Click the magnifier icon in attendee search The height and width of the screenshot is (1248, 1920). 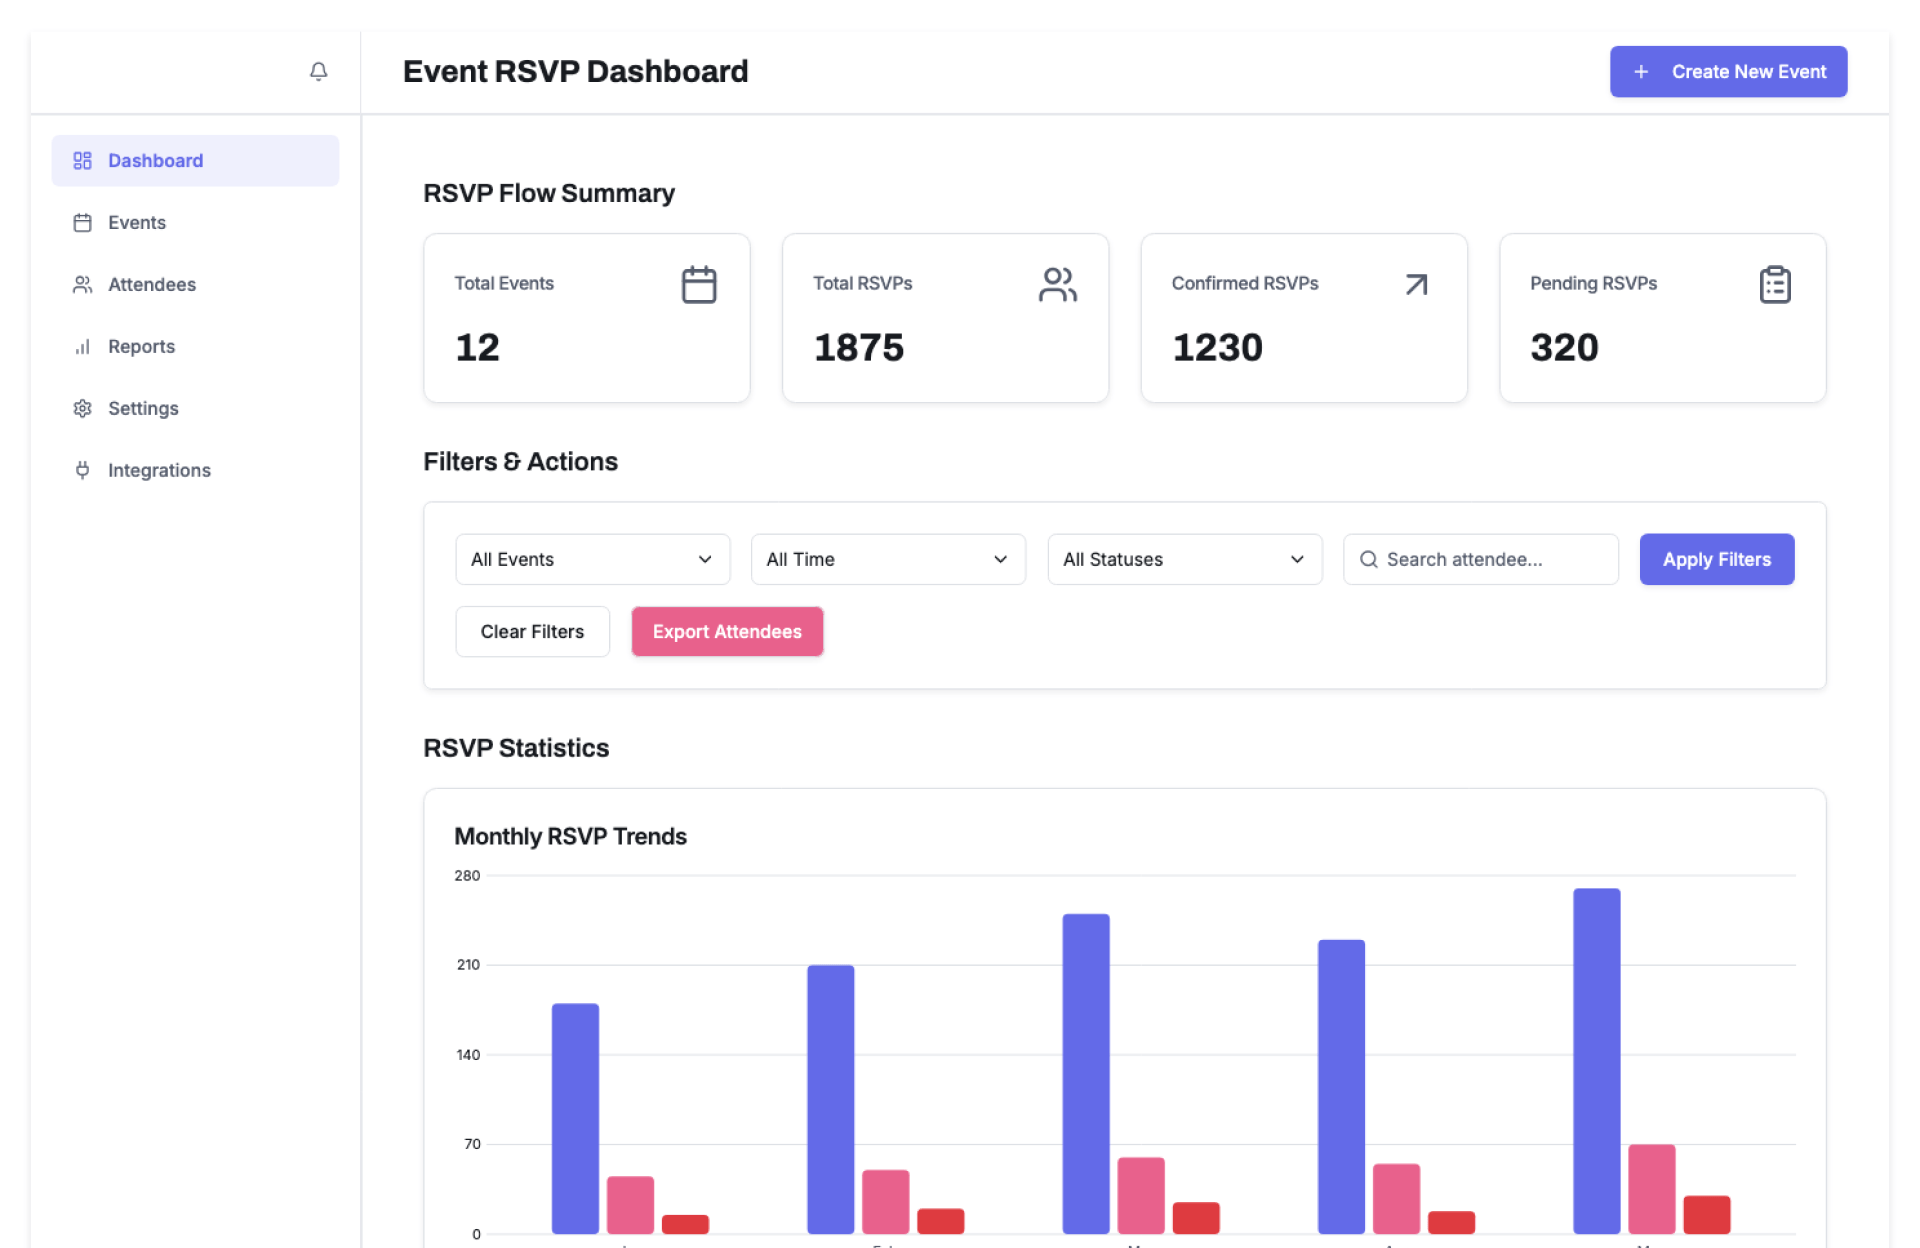click(1368, 559)
